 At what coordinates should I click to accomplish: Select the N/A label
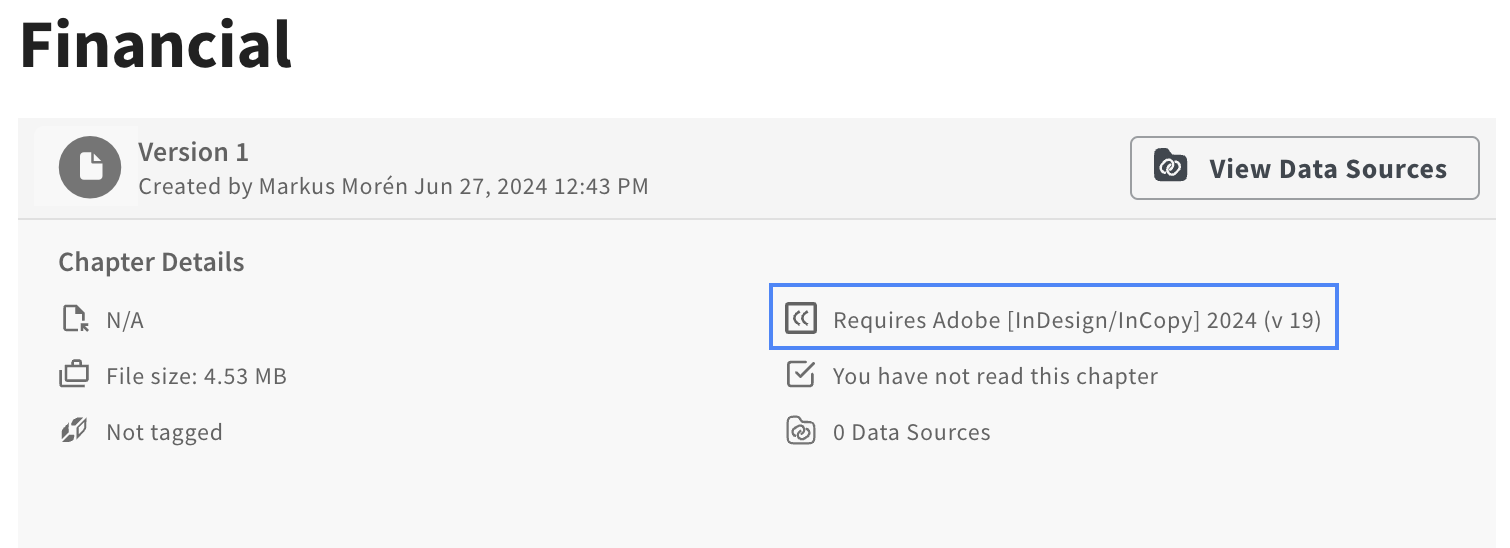[x=125, y=321]
